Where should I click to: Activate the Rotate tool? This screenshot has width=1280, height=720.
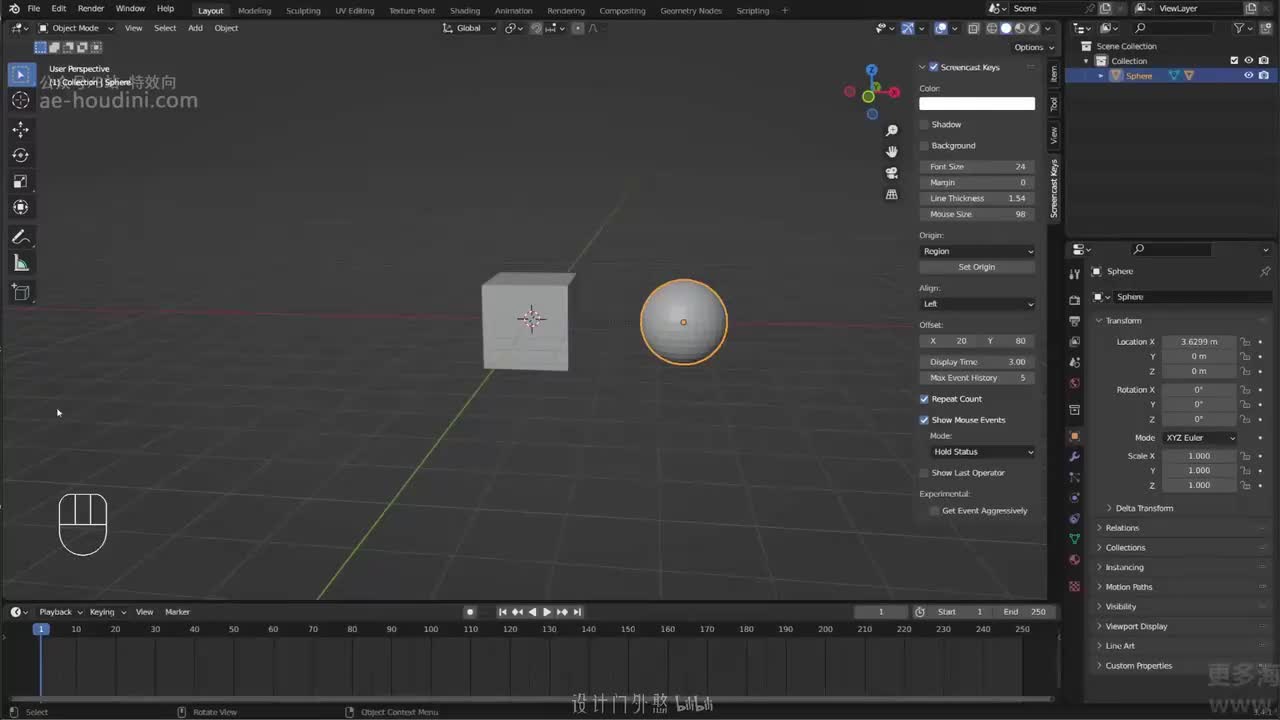[20, 155]
